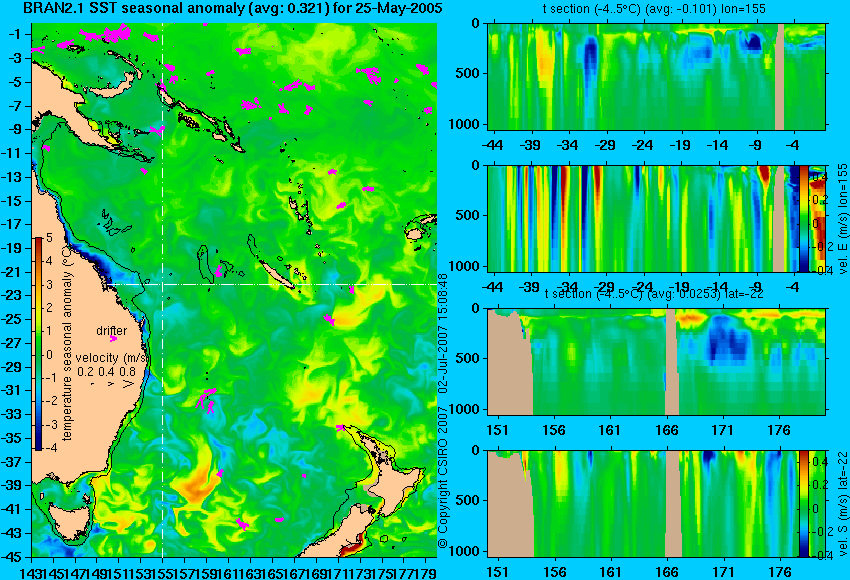850x580 pixels.
Task: Click the '161' label under the vel. S section
Action: coord(611,572)
